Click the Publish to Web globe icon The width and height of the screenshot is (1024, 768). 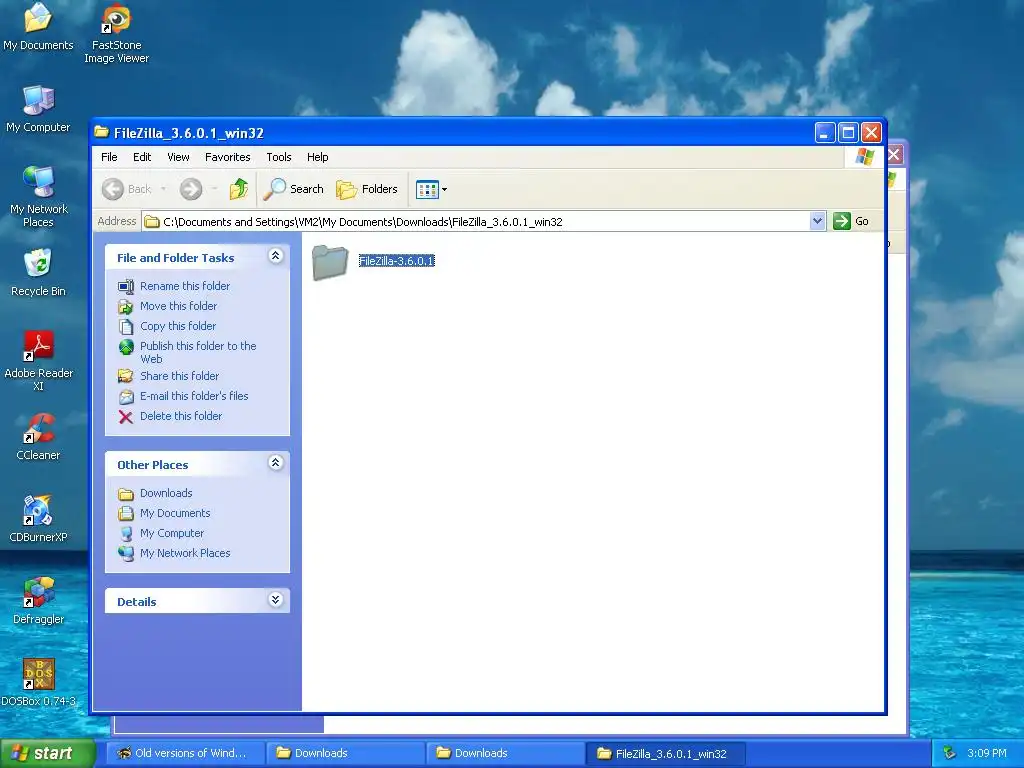click(x=125, y=347)
